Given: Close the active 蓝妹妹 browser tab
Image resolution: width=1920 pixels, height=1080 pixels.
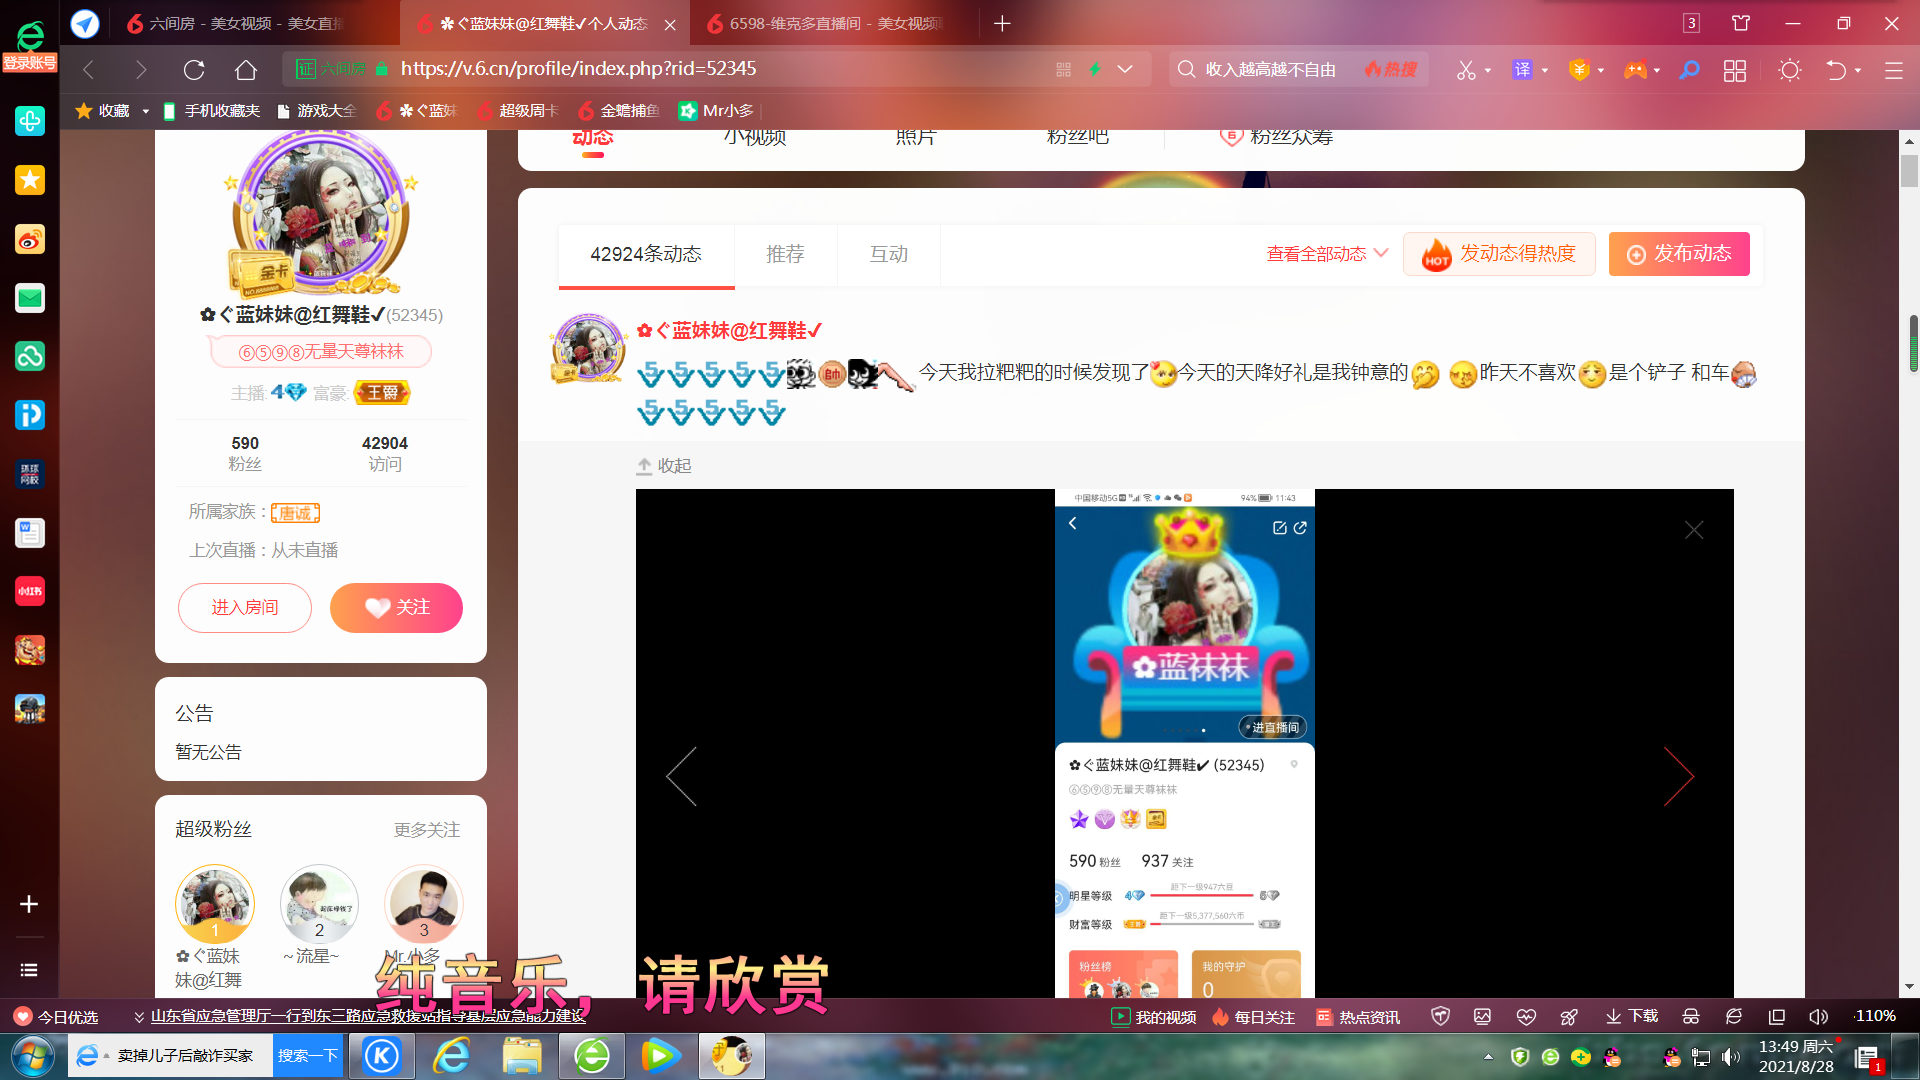Looking at the screenshot, I should point(670,24).
